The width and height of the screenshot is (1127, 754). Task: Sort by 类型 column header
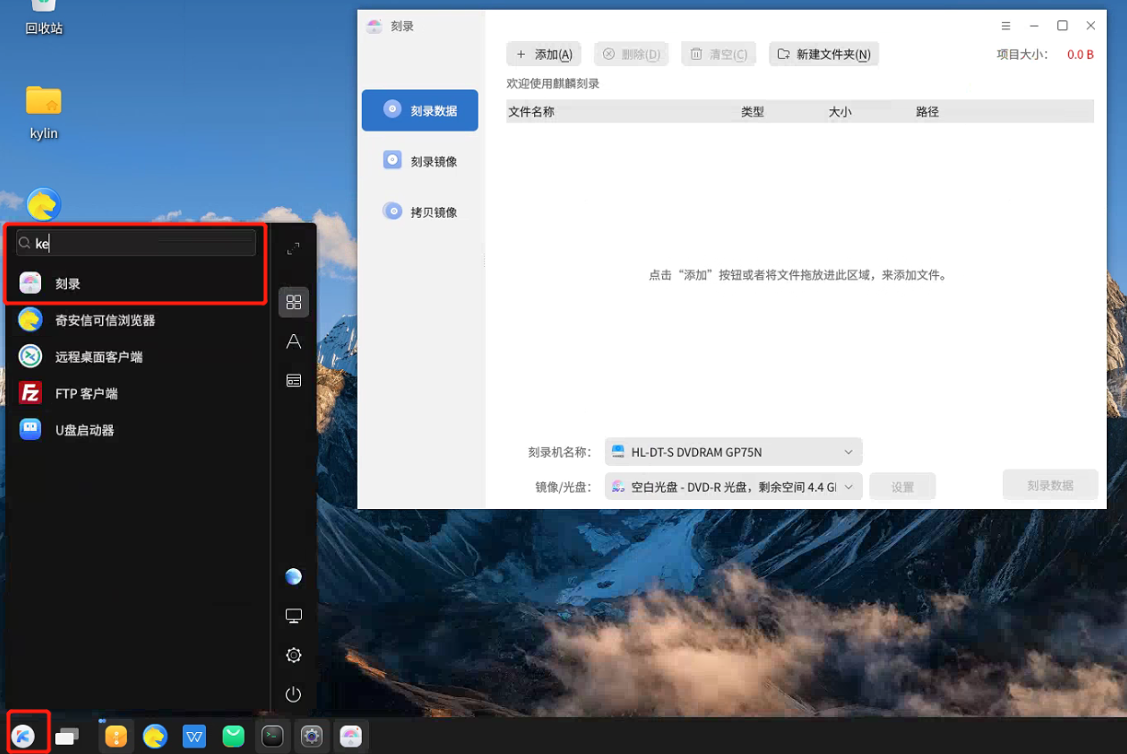click(753, 111)
